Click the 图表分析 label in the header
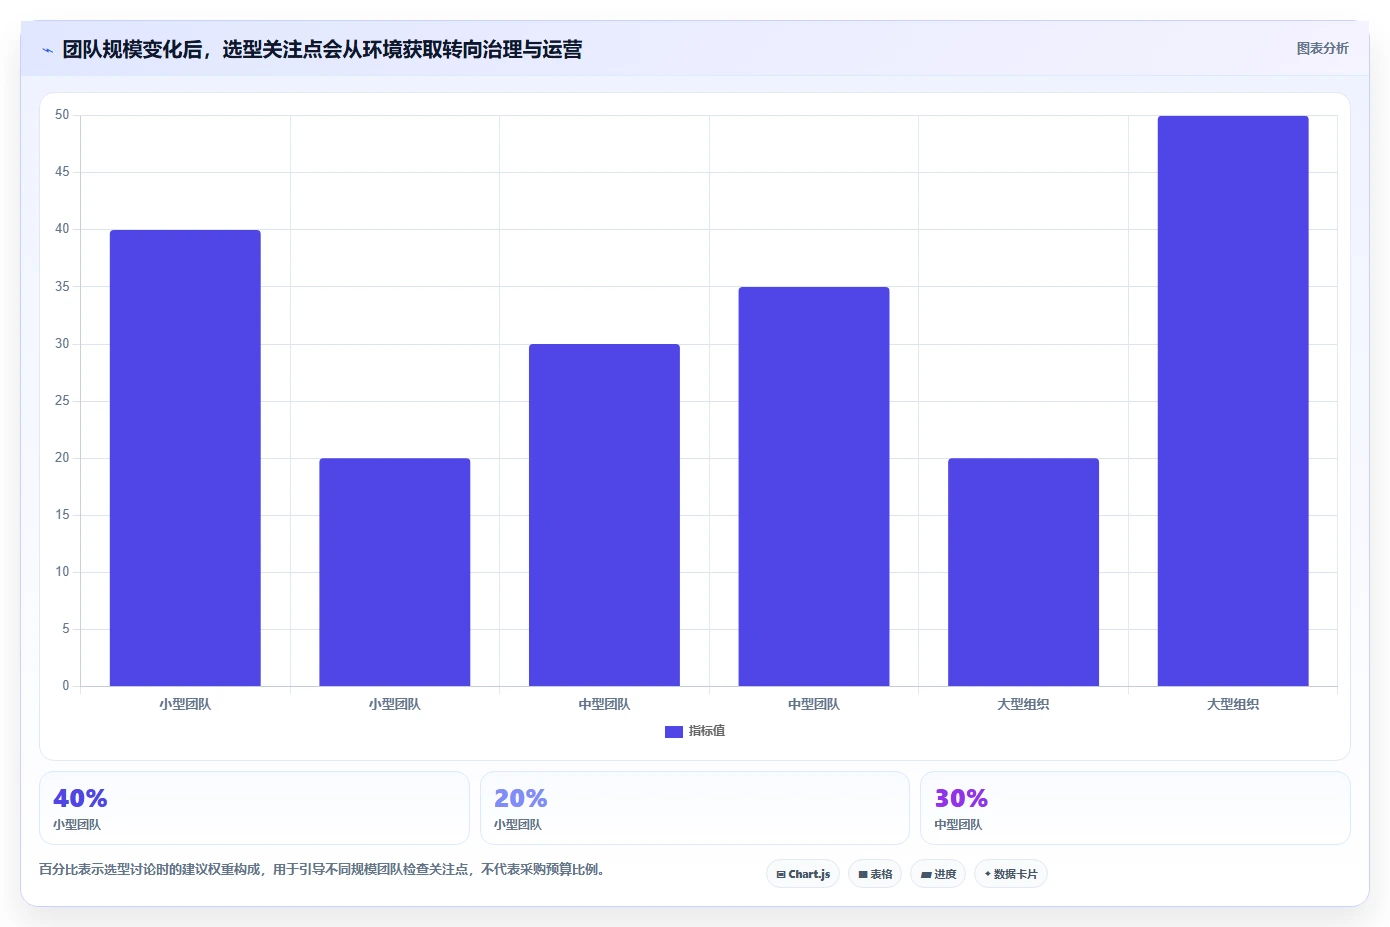This screenshot has height=927, width=1390. (x=1322, y=48)
